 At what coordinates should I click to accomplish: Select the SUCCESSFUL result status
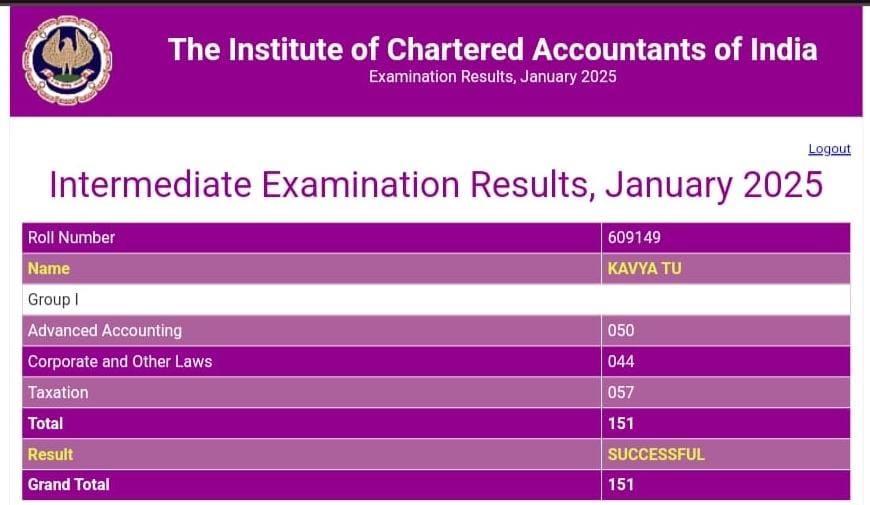(656, 454)
